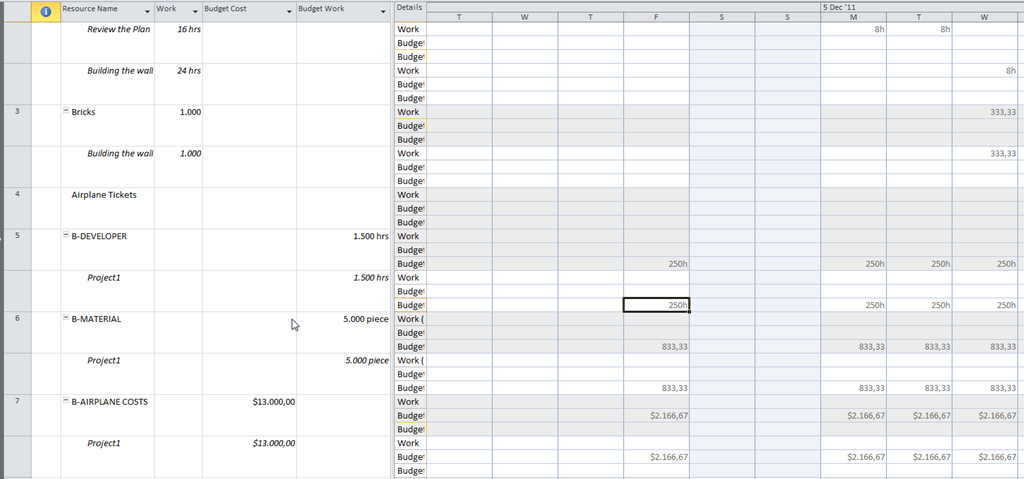Select the Review the Plan assignment
The height and width of the screenshot is (479, 1024).
[119, 29]
